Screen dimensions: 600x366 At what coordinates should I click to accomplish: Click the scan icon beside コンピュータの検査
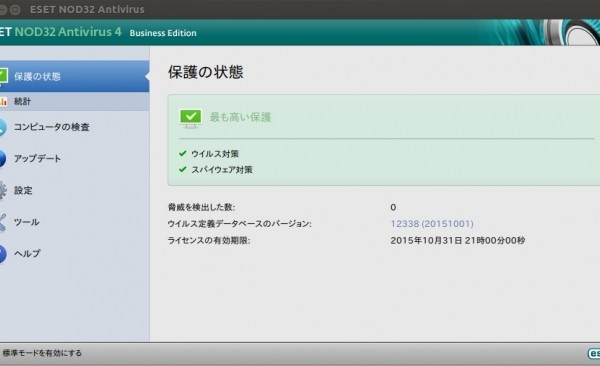3,127
